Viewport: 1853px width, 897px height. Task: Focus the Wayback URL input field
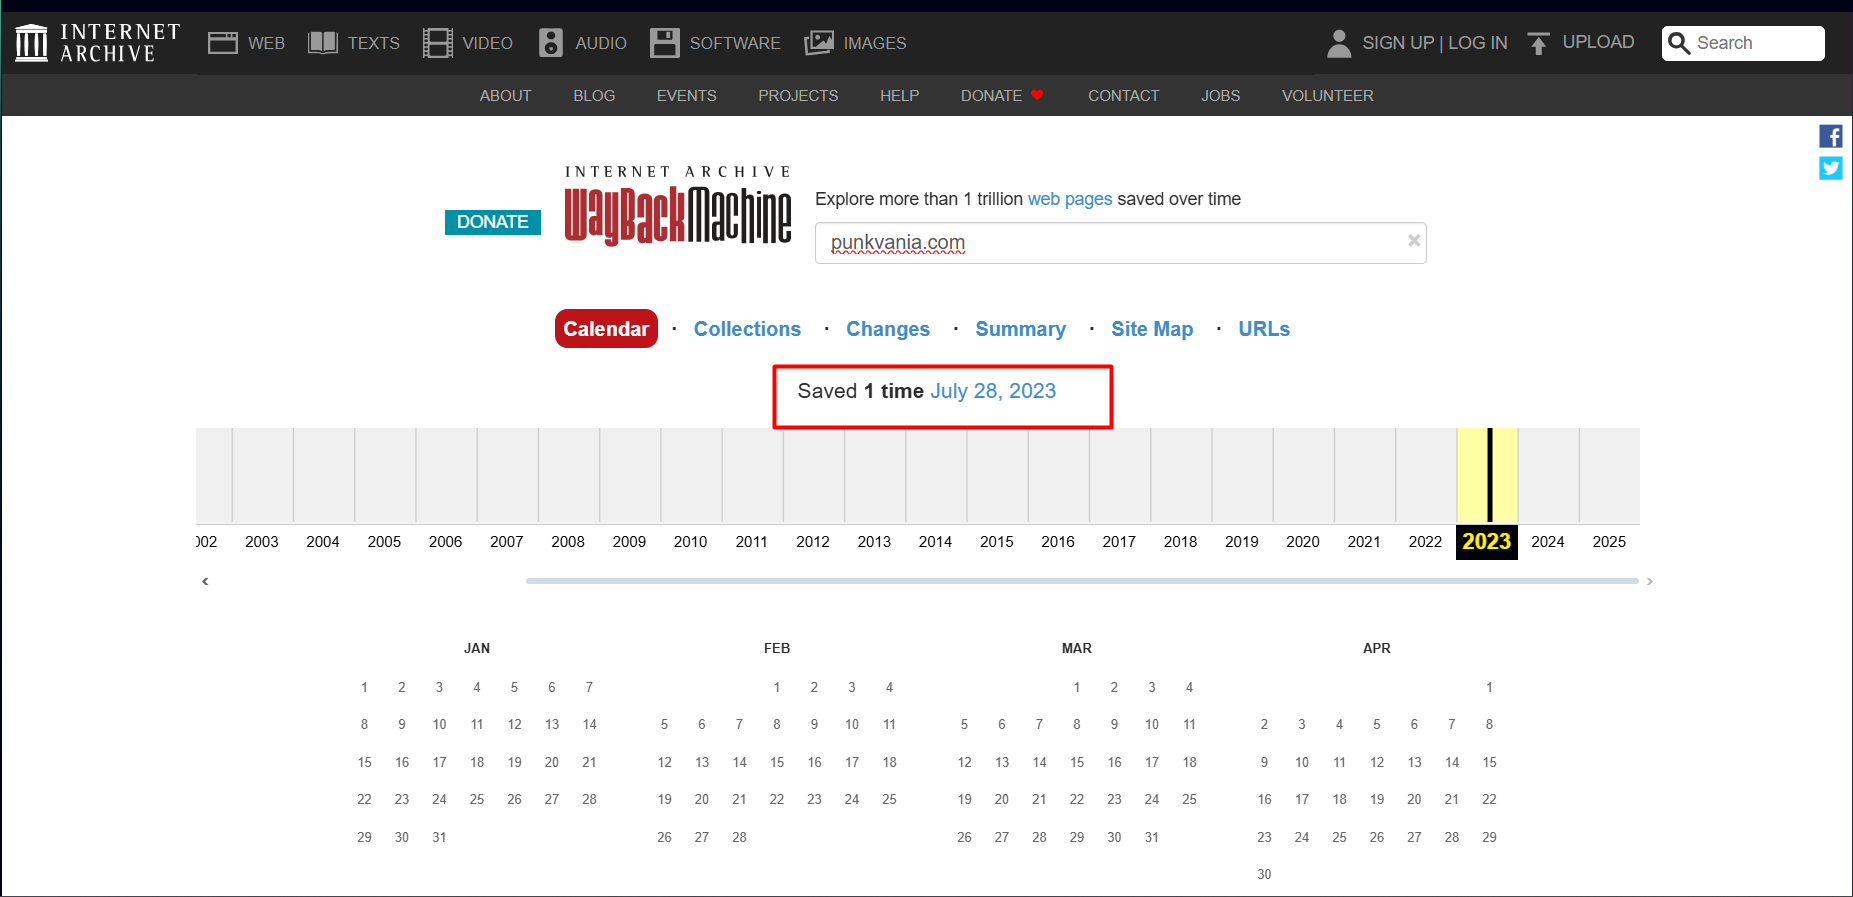pyautogui.click(x=1120, y=243)
